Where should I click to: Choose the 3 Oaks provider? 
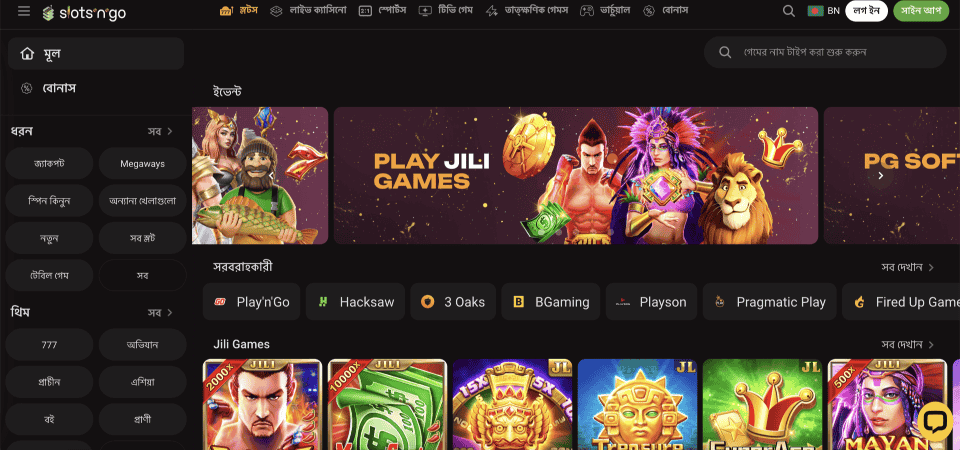(x=452, y=302)
